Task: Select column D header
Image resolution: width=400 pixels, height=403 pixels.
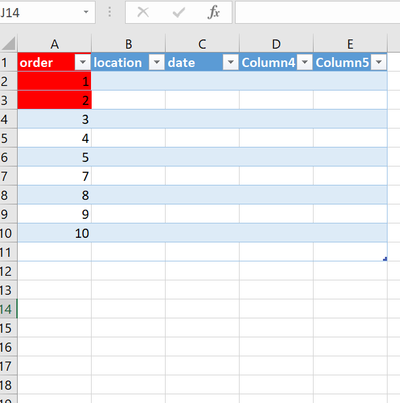Action: click(277, 44)
